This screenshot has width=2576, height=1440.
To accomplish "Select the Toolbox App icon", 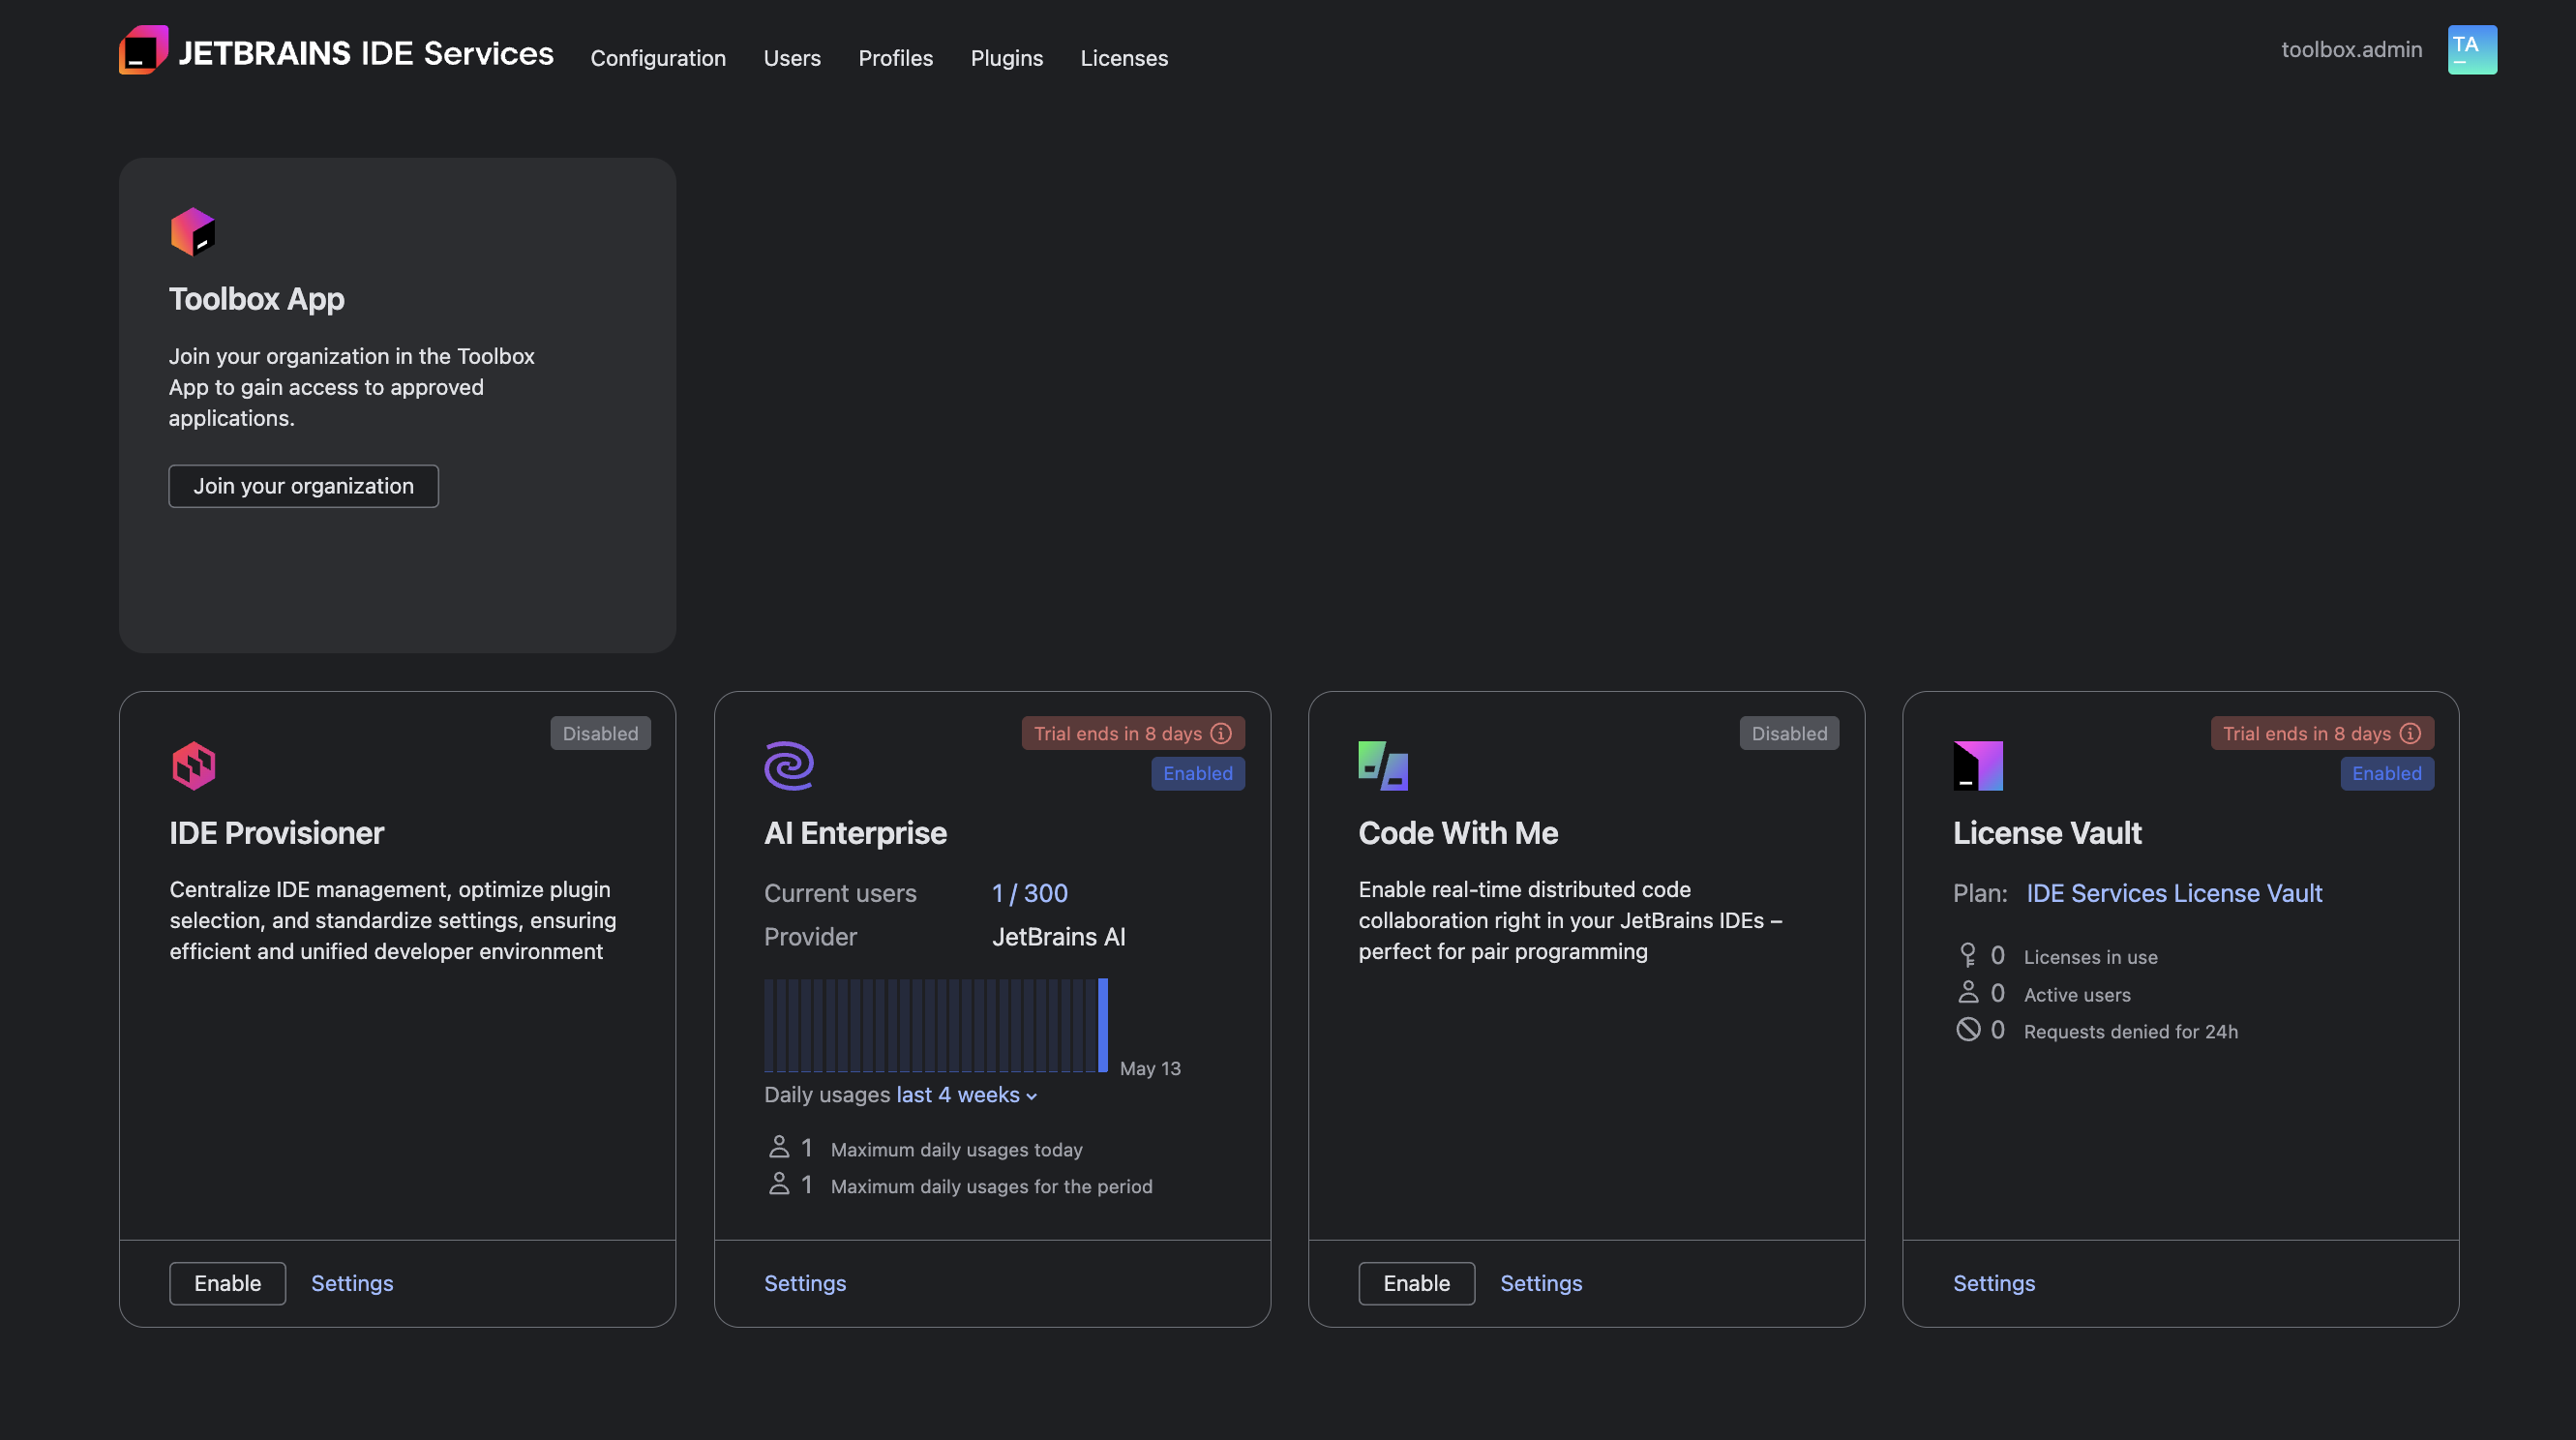I will click(192, 231).
